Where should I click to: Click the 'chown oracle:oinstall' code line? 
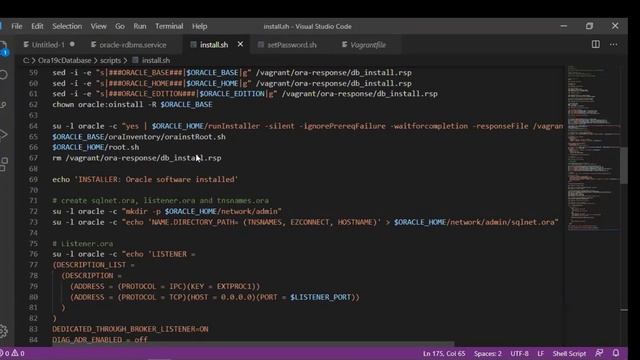click(x=132, y=105)
